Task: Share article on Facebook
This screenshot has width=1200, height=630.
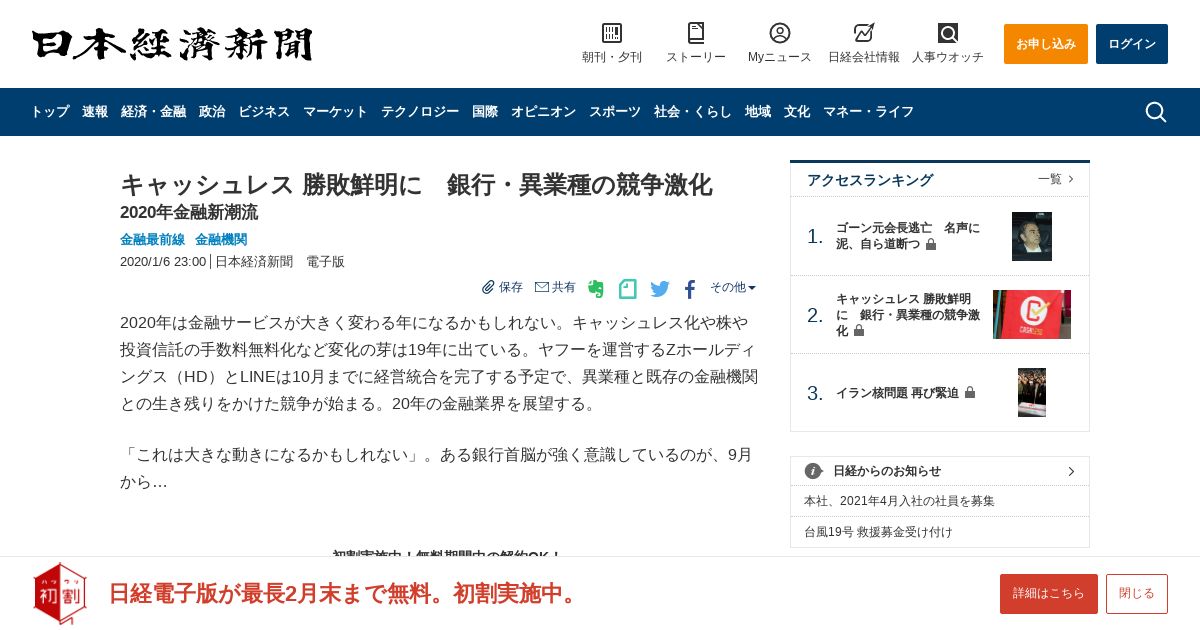Action: 690,289
